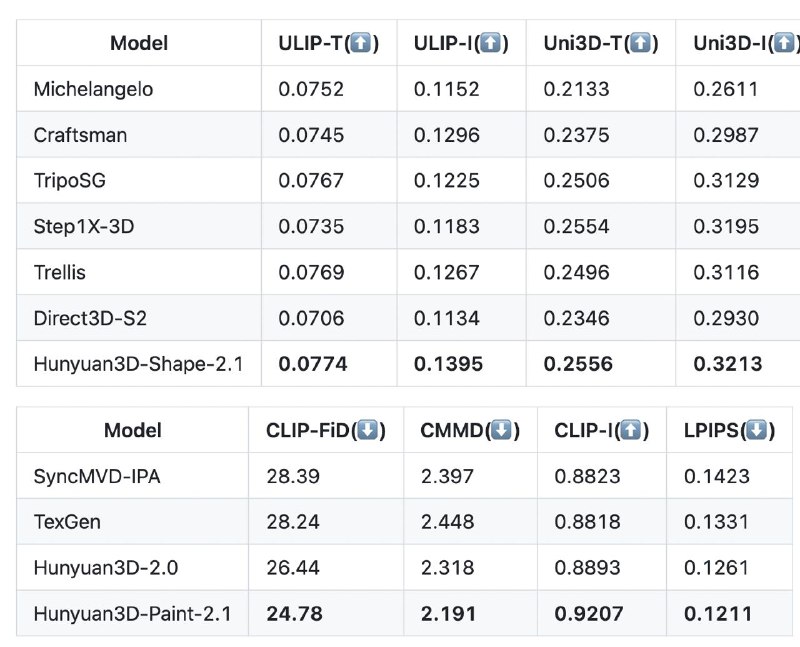Image resolution: width=800 pixels, height=647 pixels.
Task: Click Direct3D-S2 ULIP-T value 0.0706
Action: point(311,318)
